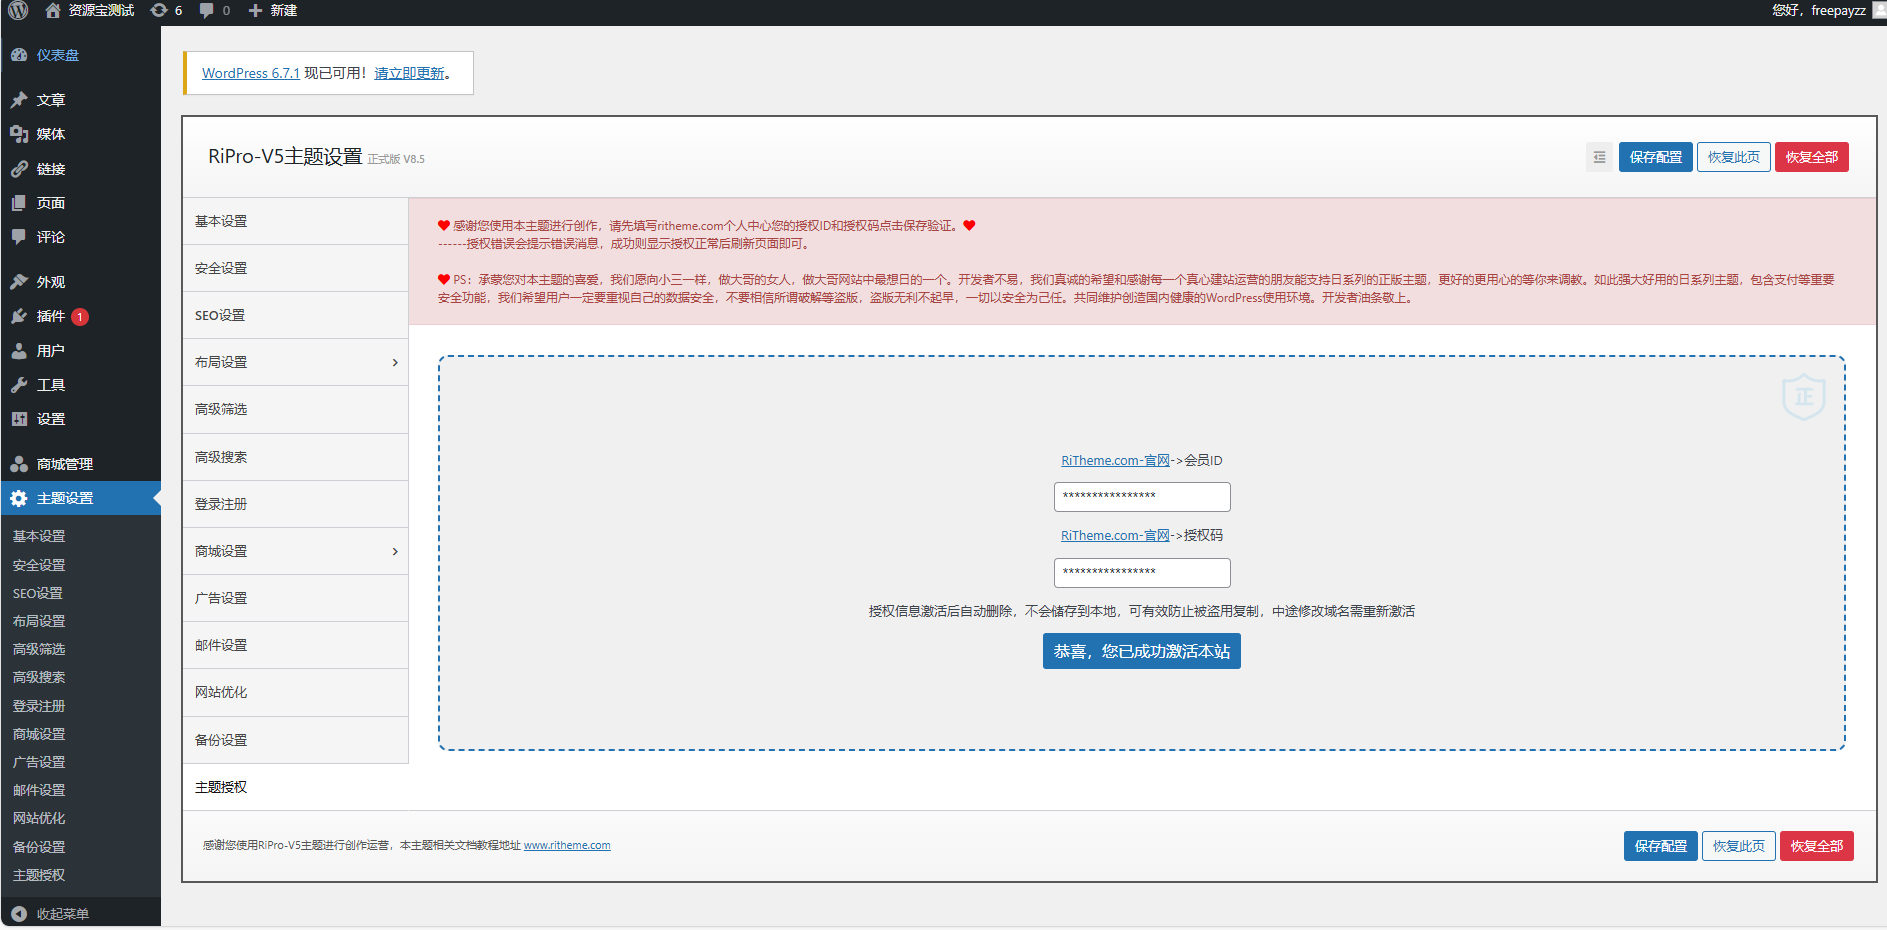Open the WordPress logo menu
Image resolution: width=1887 pixels, height=930 pixels.
18,10
